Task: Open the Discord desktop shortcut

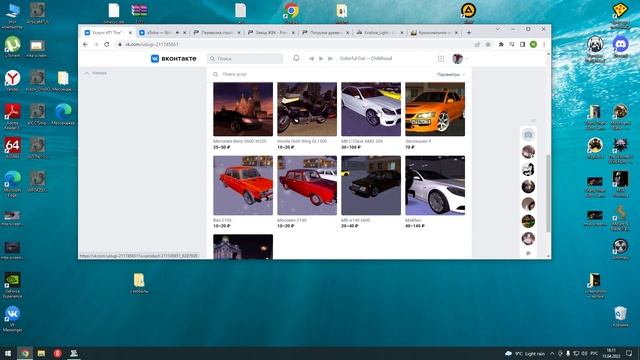Action: click(620, 47)
